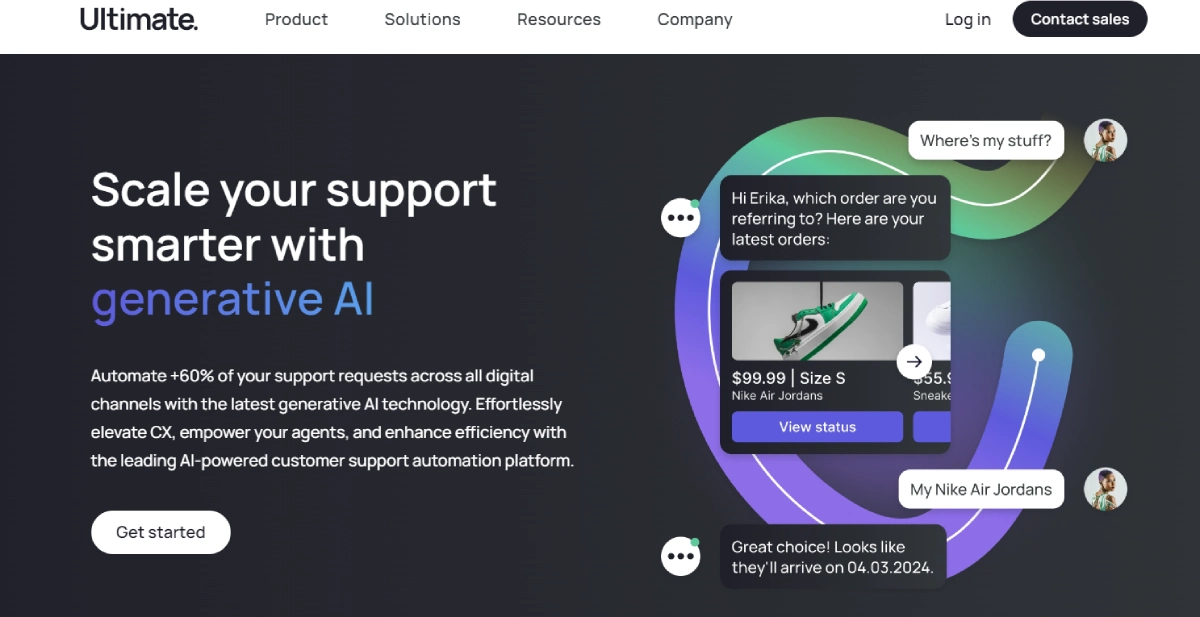
Task: Open the Company menu
Action: [x=695, y=19]
